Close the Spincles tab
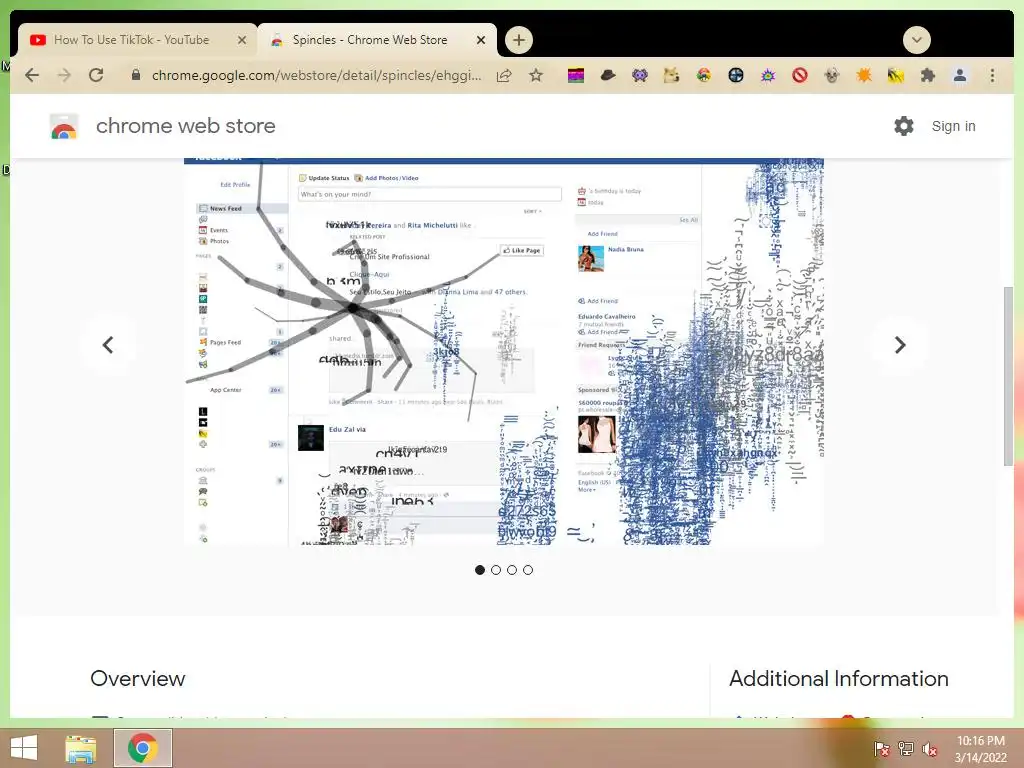The image size is (1024, 768). (481, 40)
